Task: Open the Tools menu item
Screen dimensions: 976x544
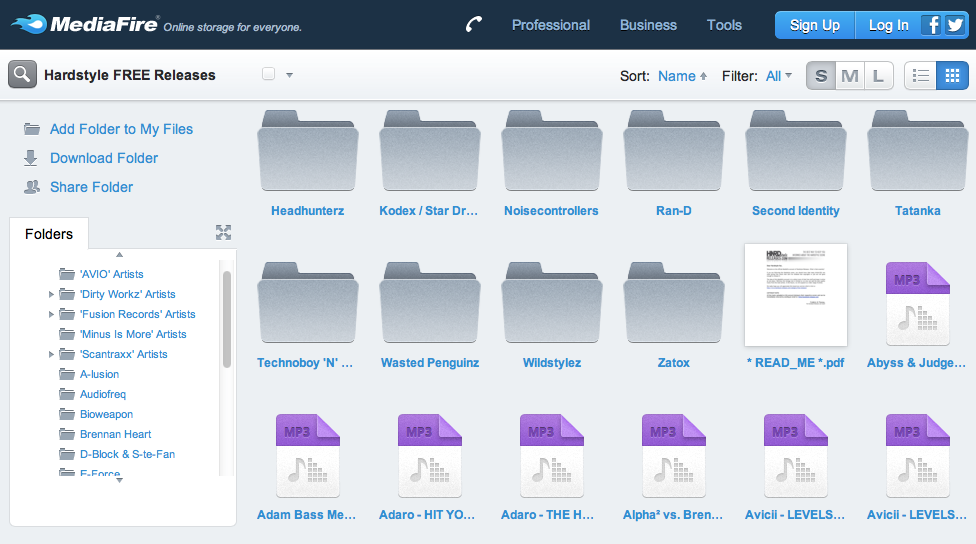Action: tap(724, 25)
